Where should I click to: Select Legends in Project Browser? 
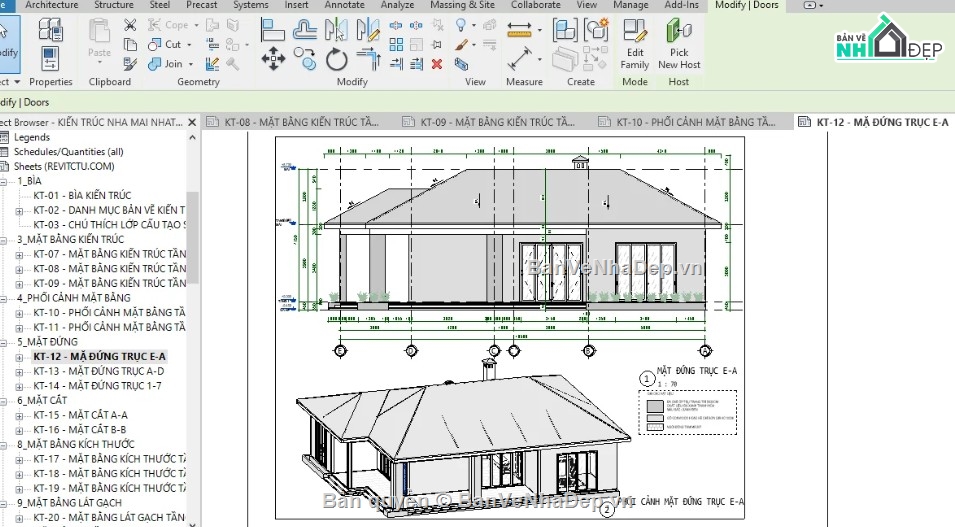click(32, 137)
